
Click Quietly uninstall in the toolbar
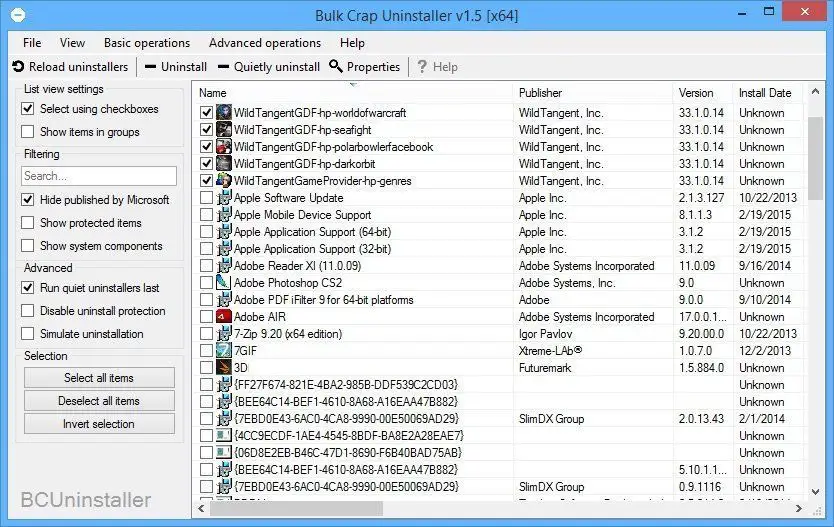point(269,66)
